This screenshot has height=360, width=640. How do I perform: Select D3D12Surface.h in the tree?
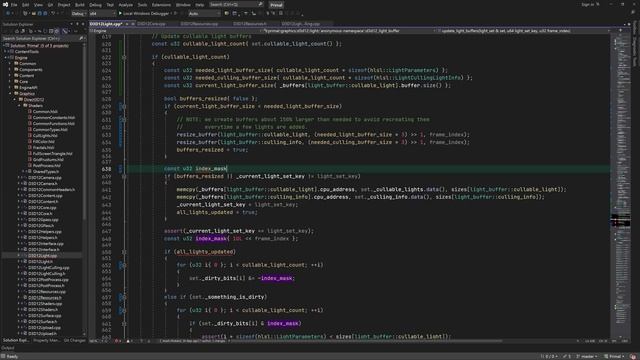[x=43, y=322]
